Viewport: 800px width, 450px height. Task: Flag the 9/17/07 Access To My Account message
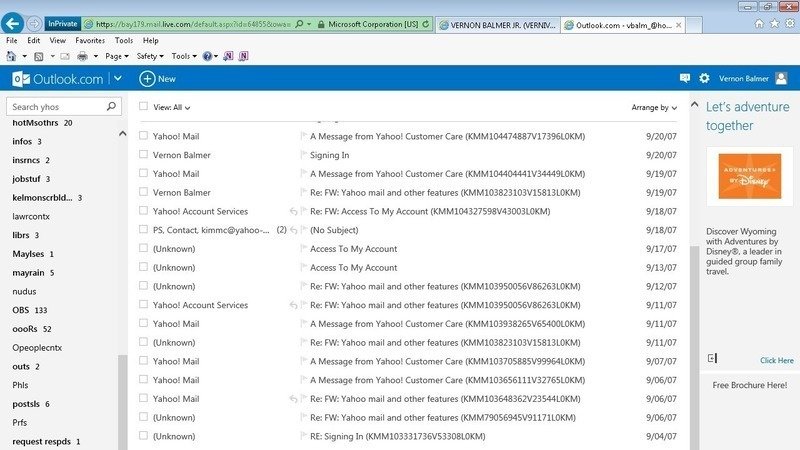(x=303, y=248)
